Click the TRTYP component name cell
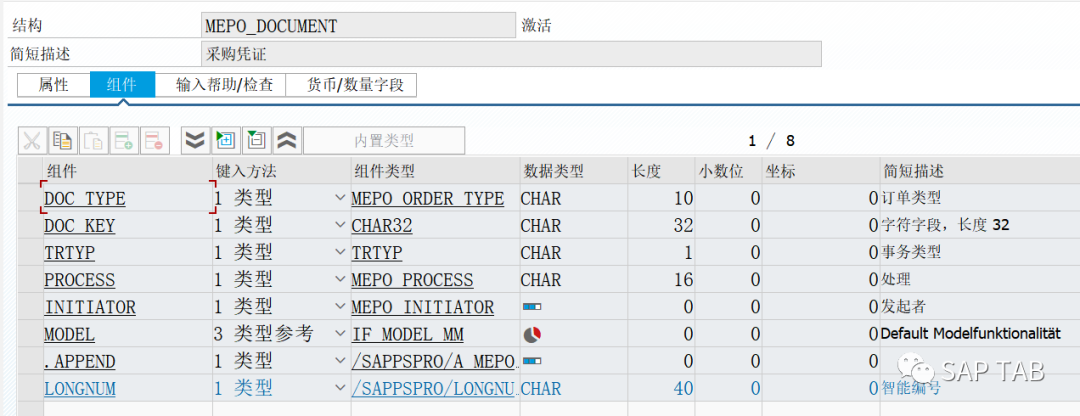Viewport: 1080px width, 416px height. 127,252
